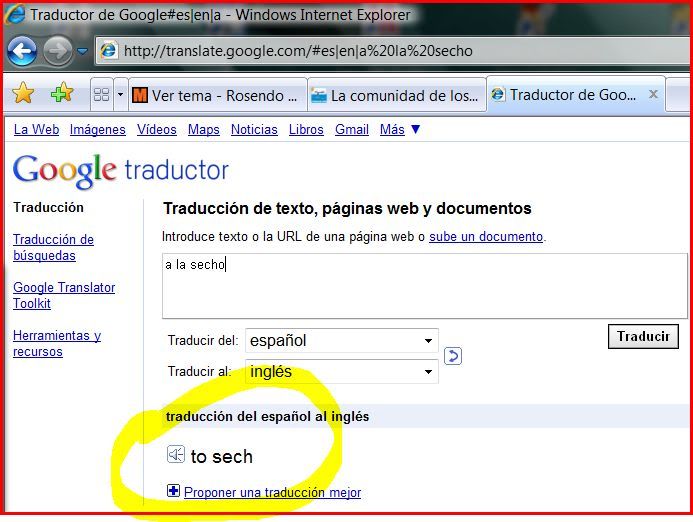Image resolution: width=693 pixels, height=522 pixels.
Task: Open the Traducir al inglés dropdown
Action: tap(342, 371)
